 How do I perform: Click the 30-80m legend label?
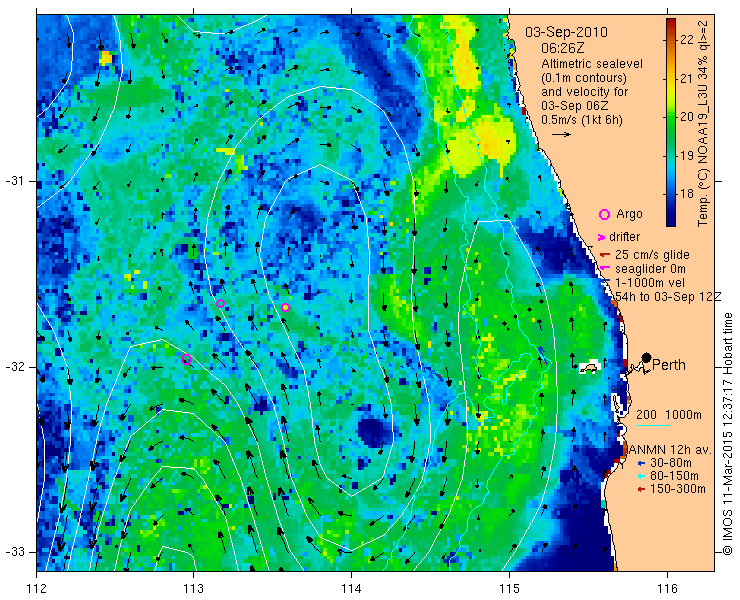pos(671,463)
